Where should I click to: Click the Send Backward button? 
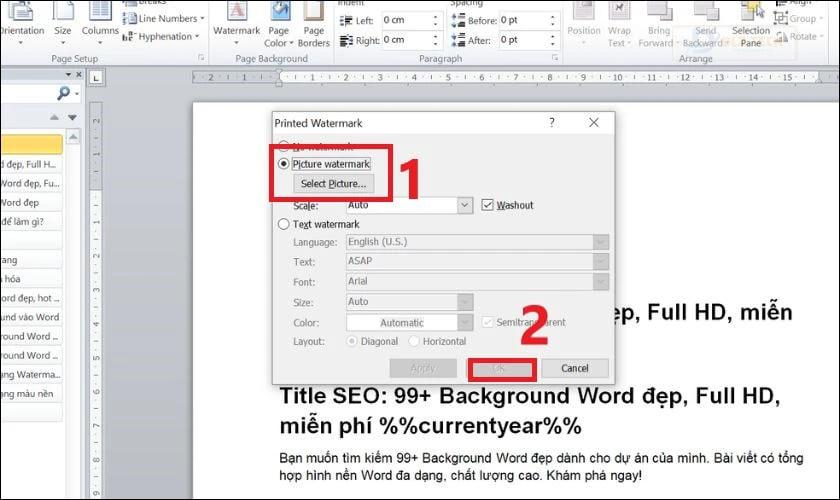coord(705,24)
